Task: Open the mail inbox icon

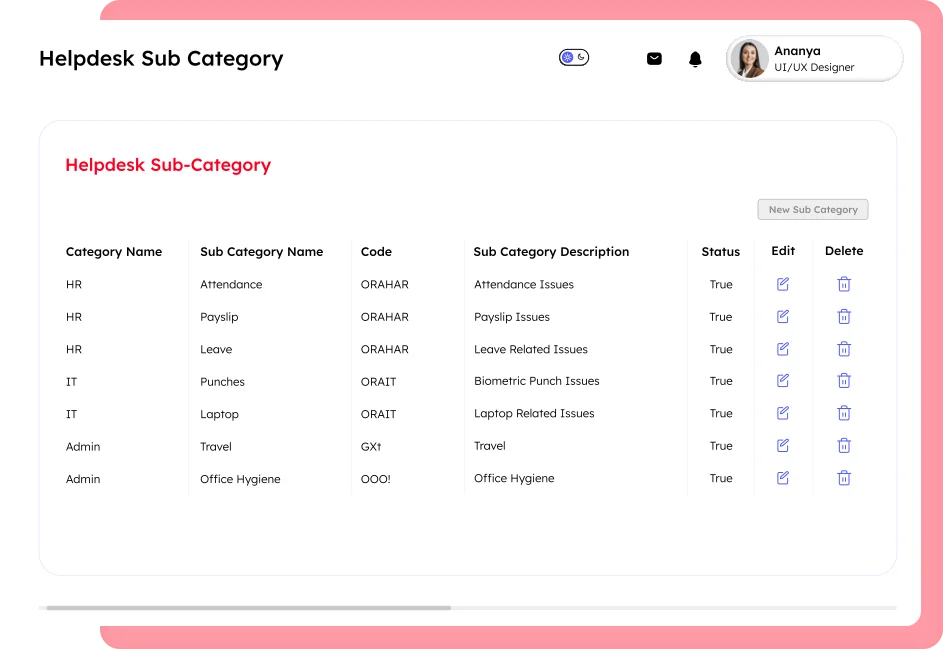Action: coord(654,58)
